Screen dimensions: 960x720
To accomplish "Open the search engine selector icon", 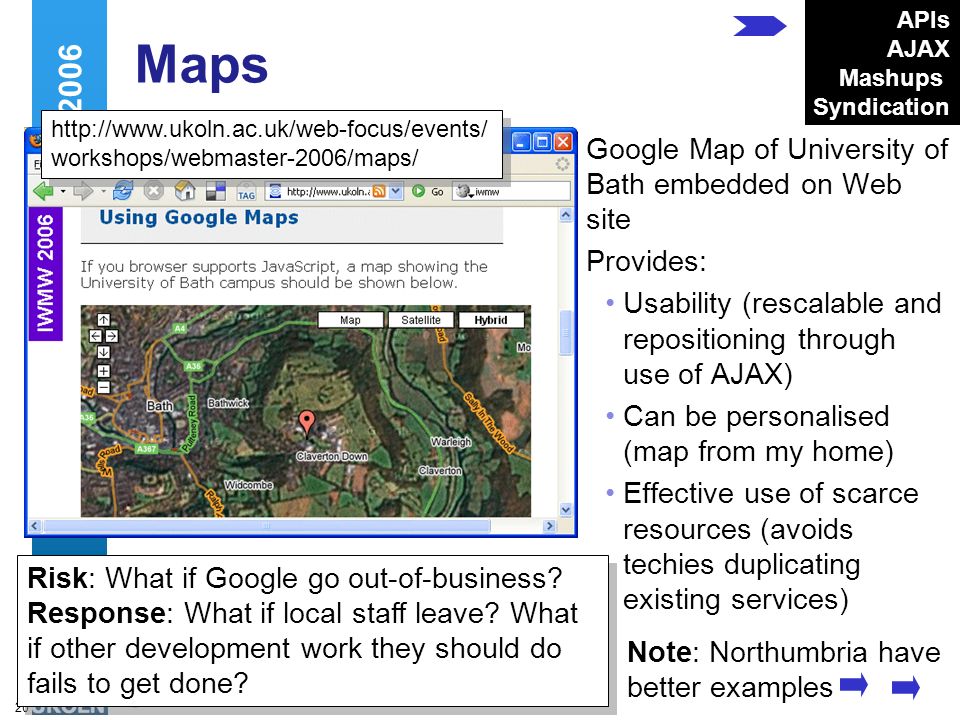I will (x=464, y=192).
